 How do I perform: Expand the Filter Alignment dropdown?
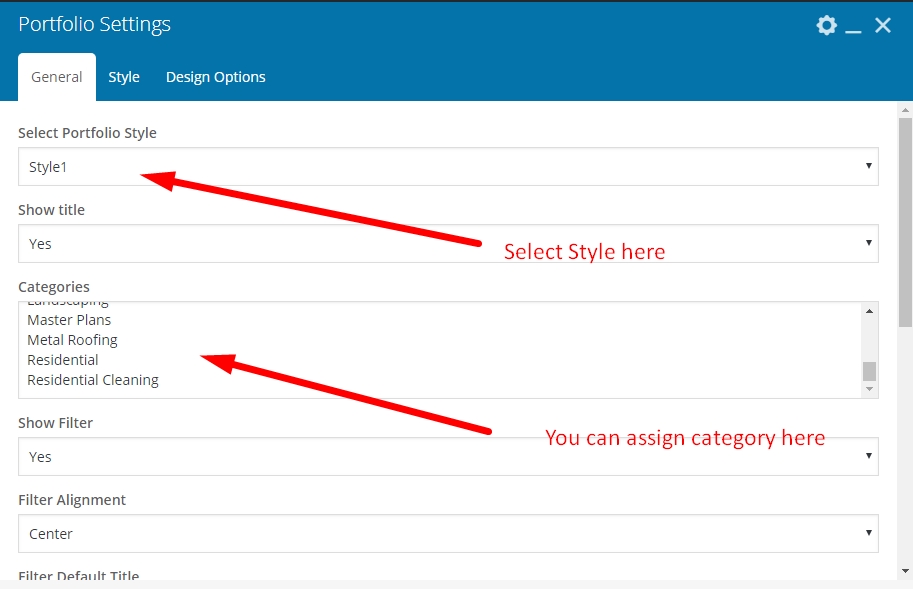pyautogui.click(x=448, y=534)
